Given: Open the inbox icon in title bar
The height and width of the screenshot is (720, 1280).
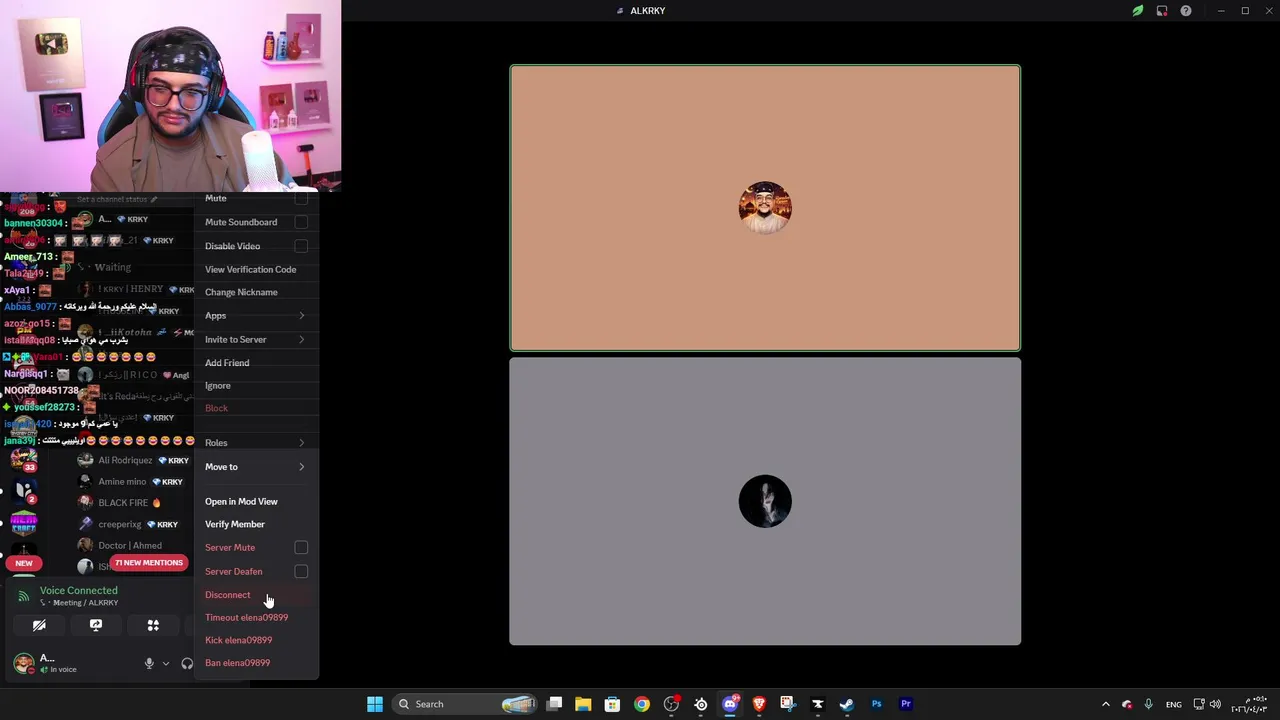Looking at the screenshot, I should pos(1162,11).
